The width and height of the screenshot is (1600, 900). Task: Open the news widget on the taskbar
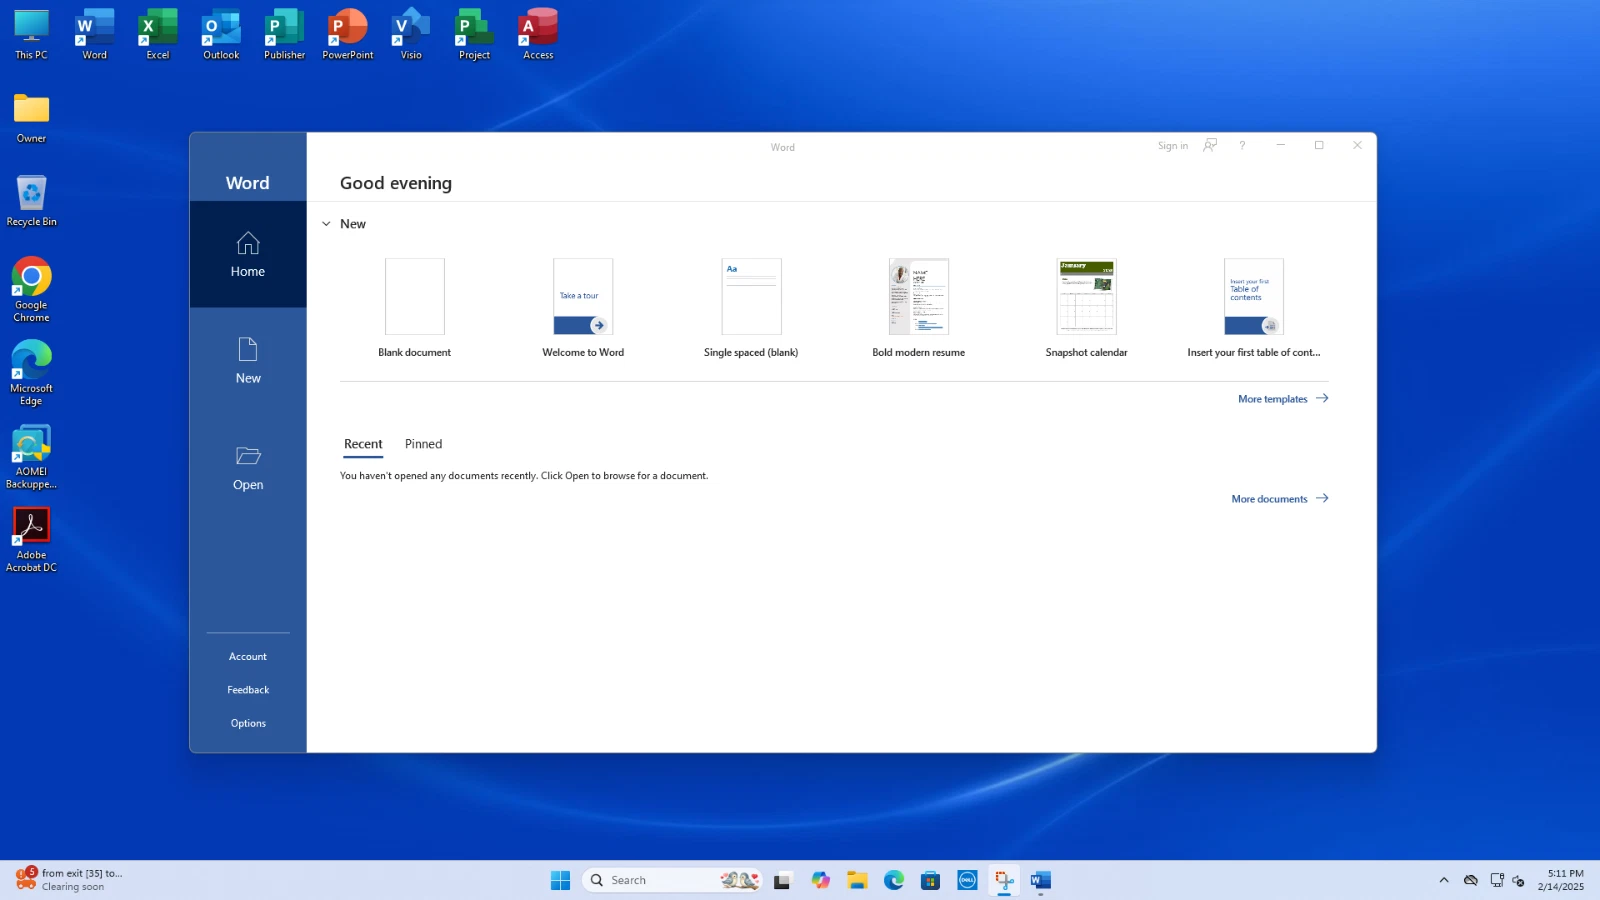[x=70, y=880]
